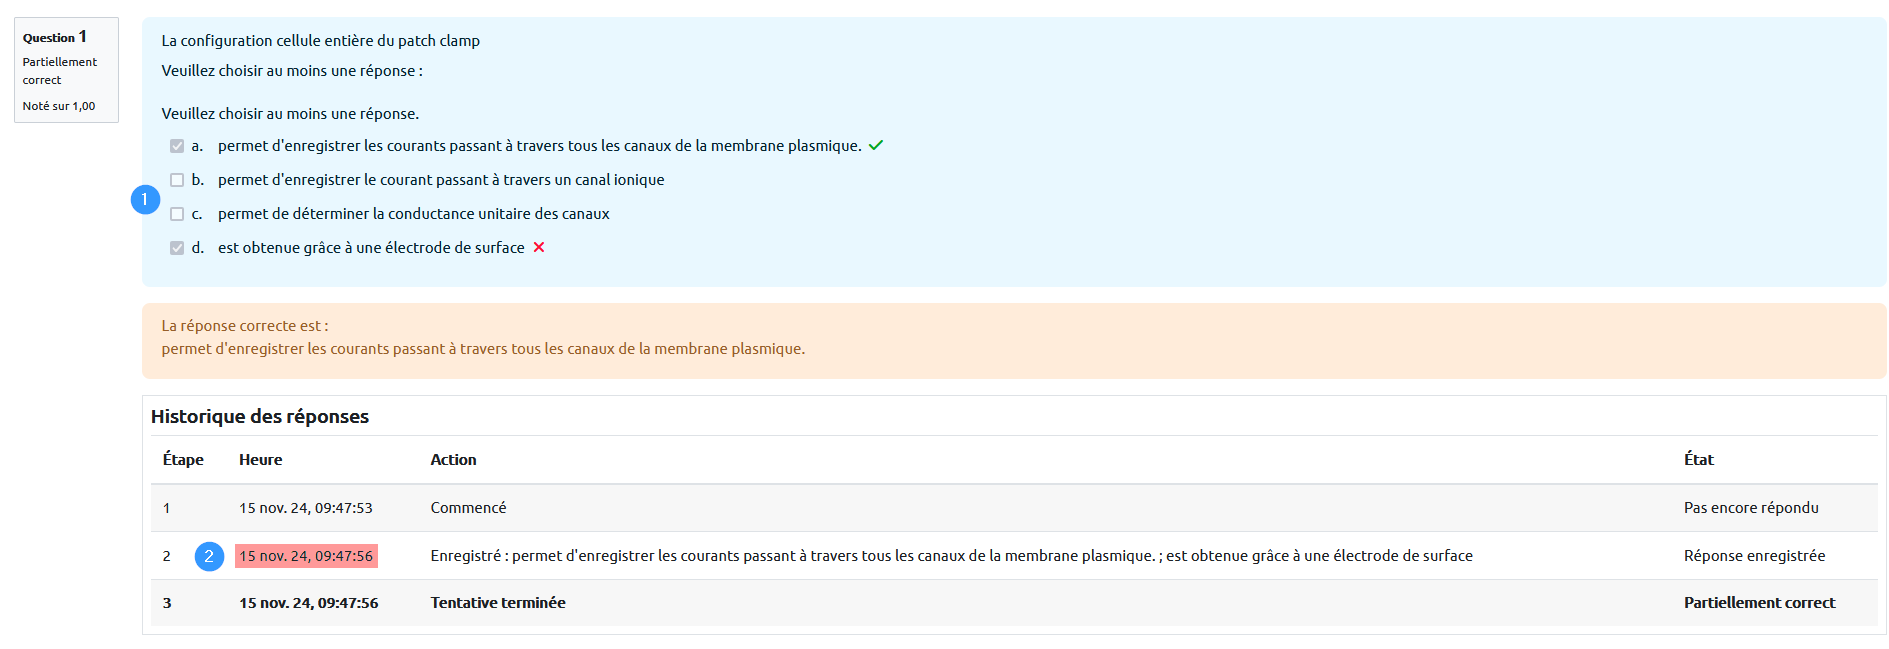This screenshot has width=1889, height=649.
Task: Check answer c about unitary conductance
Action: point(177,214)
